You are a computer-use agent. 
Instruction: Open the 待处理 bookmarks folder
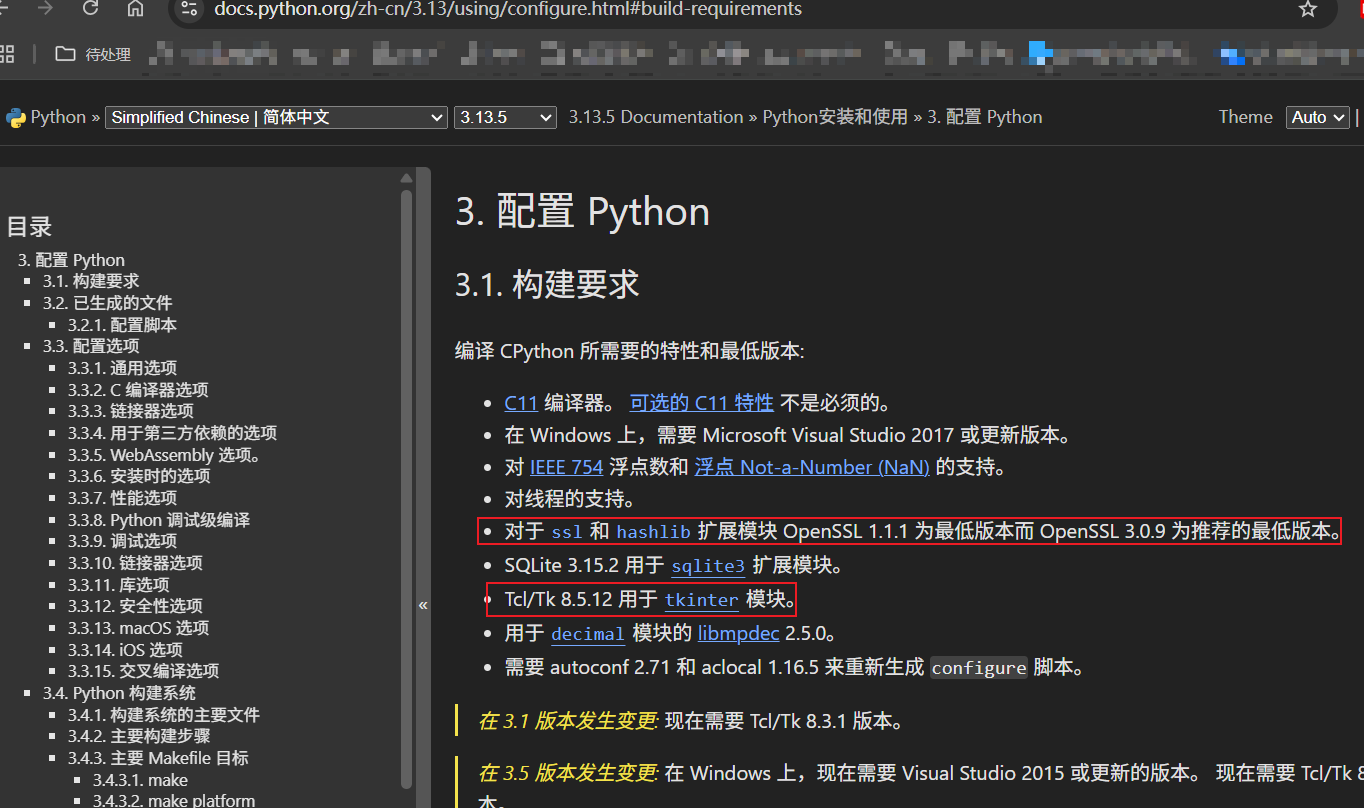pos(94,54)
